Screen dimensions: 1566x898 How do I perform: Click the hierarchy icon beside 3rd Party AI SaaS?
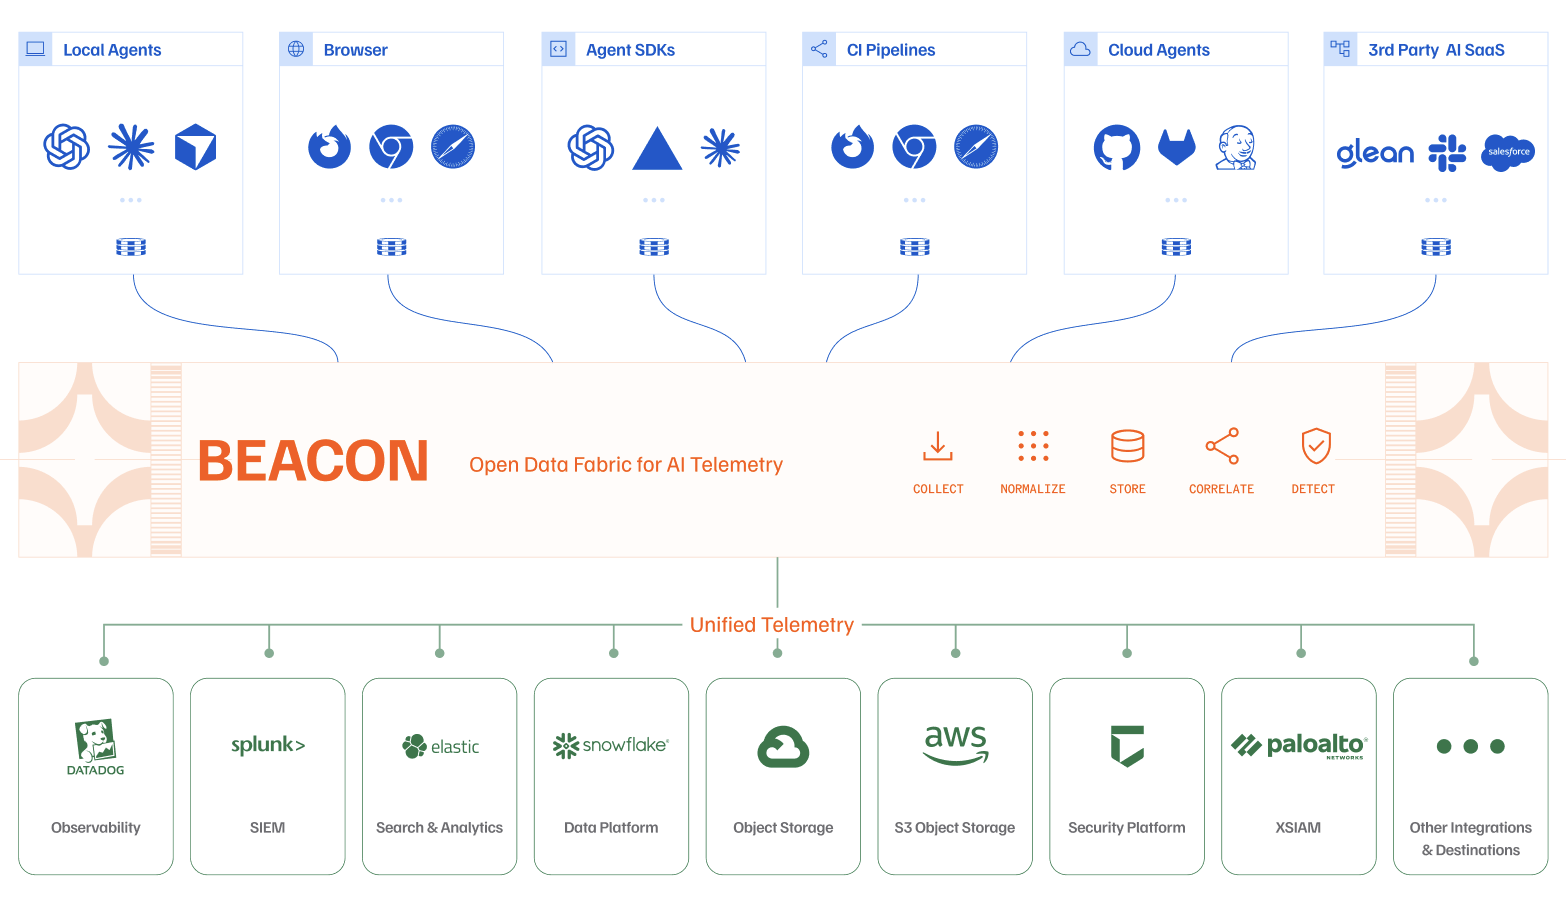tap(1340, 48)
